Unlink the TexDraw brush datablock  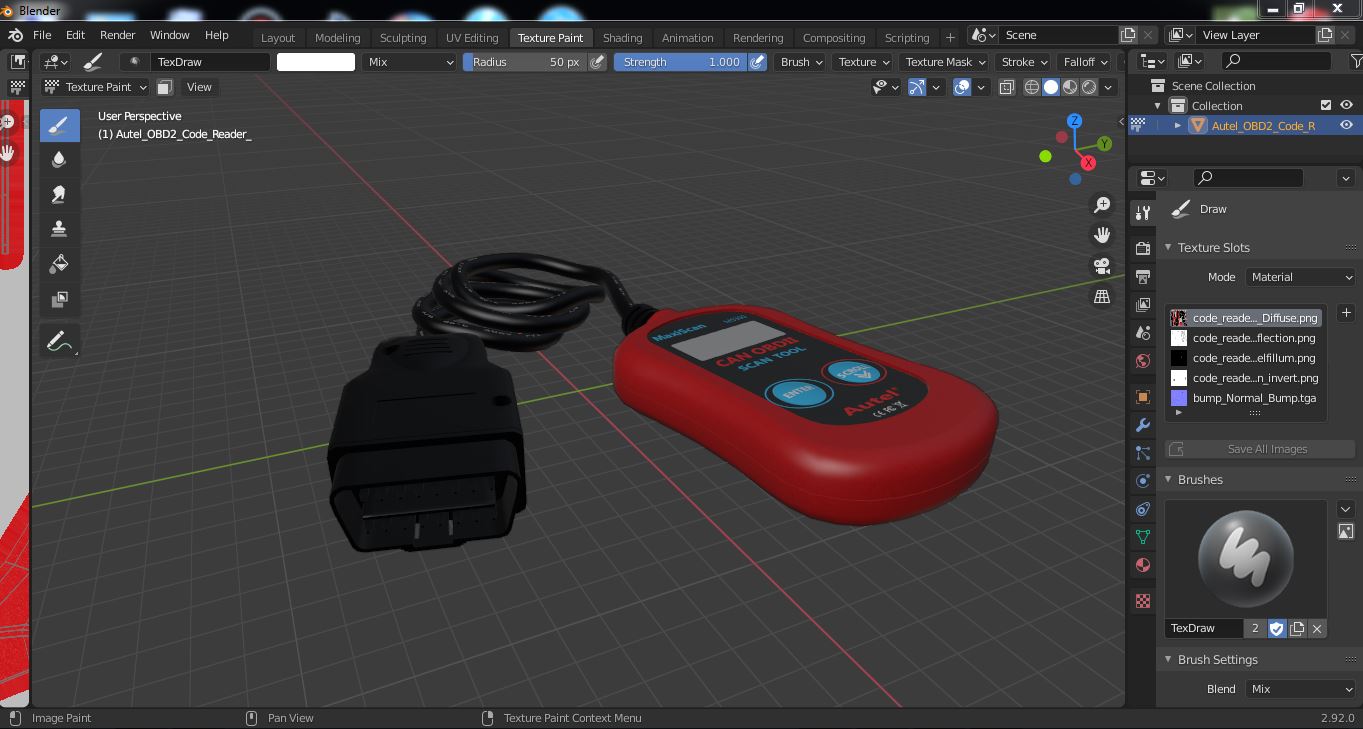point(1317,628)
